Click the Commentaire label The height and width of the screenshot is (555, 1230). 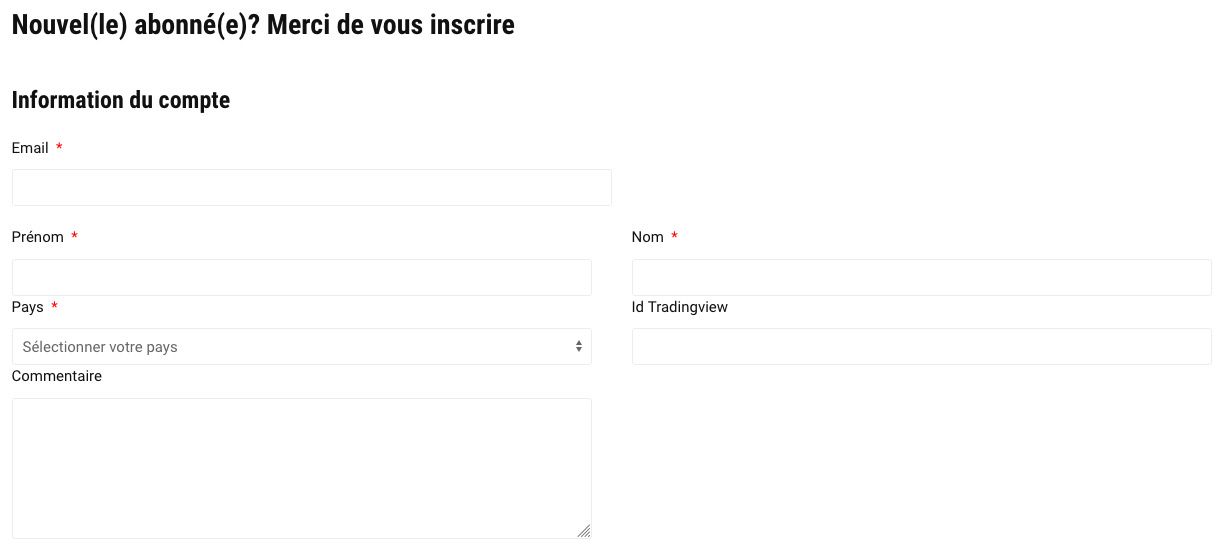point(57,376)
